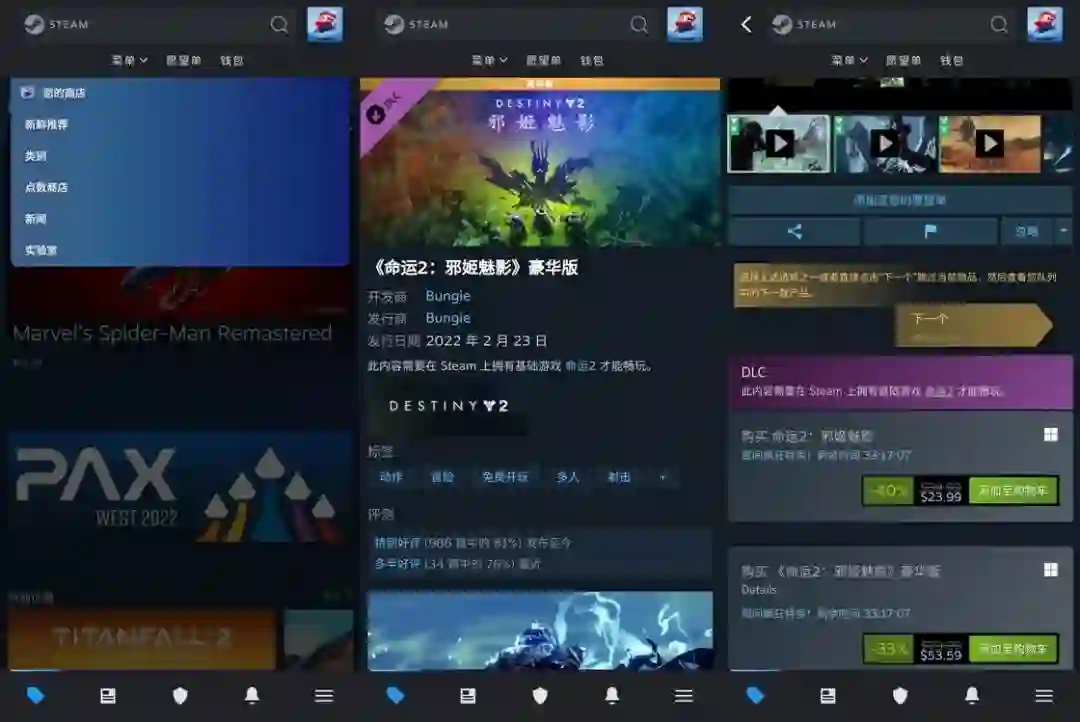This screenshot has width=1080, height=722.
Task: Open the Titanfall 2 game thumbnail
Action: 142,639
